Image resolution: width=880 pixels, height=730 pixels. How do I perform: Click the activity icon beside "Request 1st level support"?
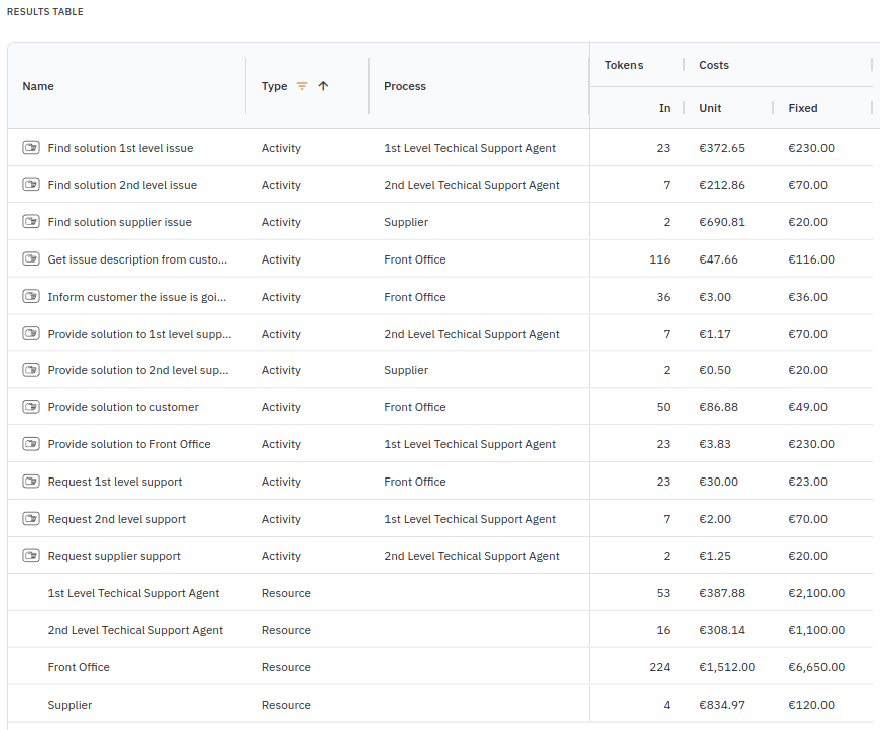coord(30,481)
